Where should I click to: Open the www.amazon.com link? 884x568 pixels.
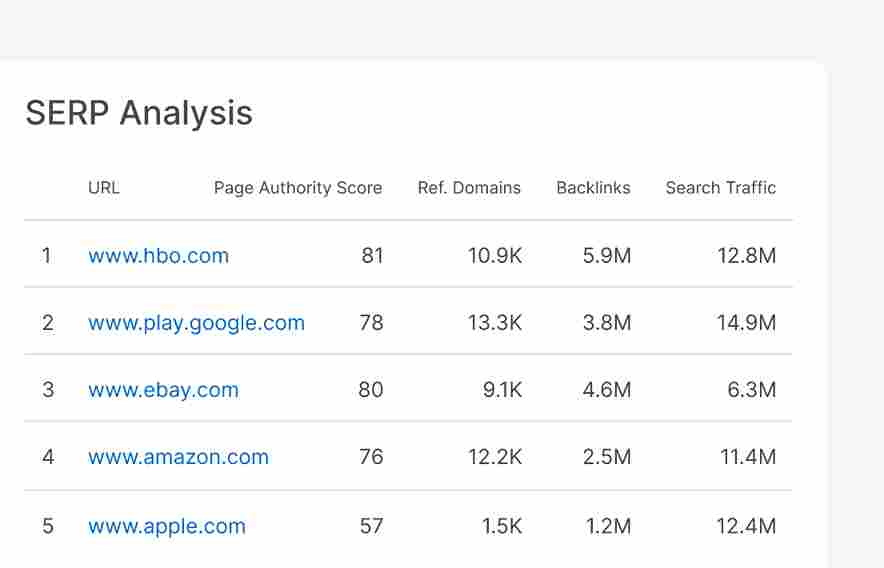tap(179, 457)
